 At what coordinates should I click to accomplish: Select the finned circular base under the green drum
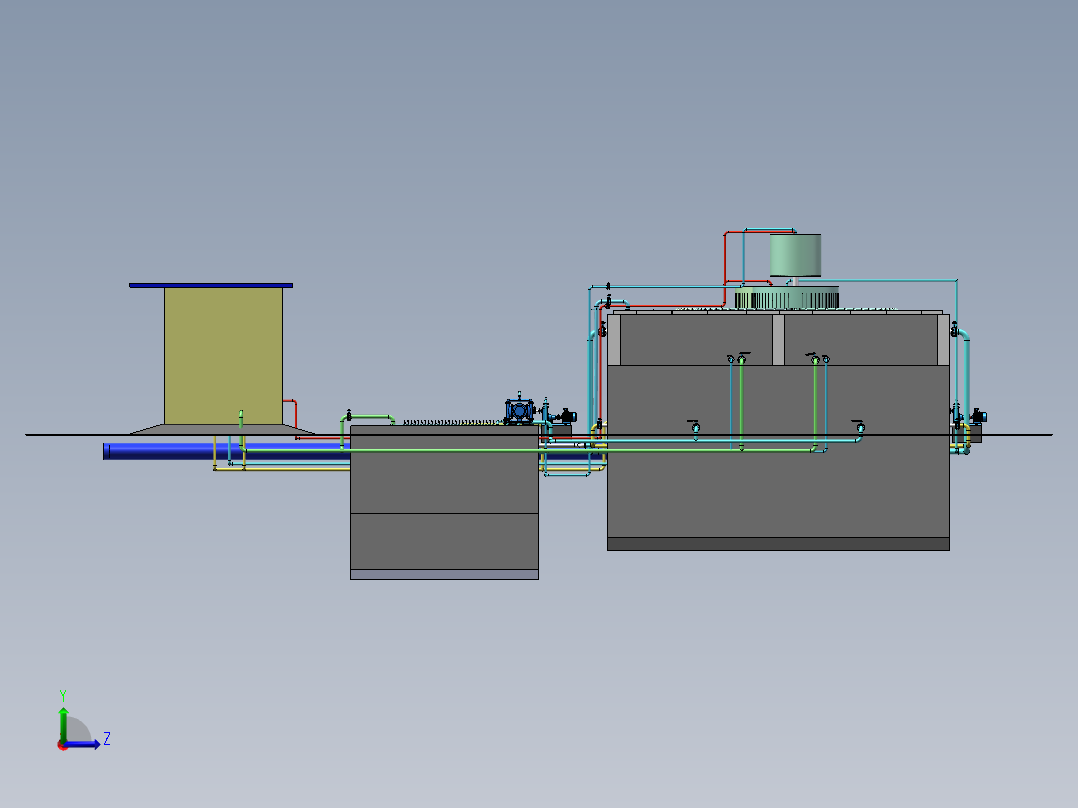coord(787,298)
